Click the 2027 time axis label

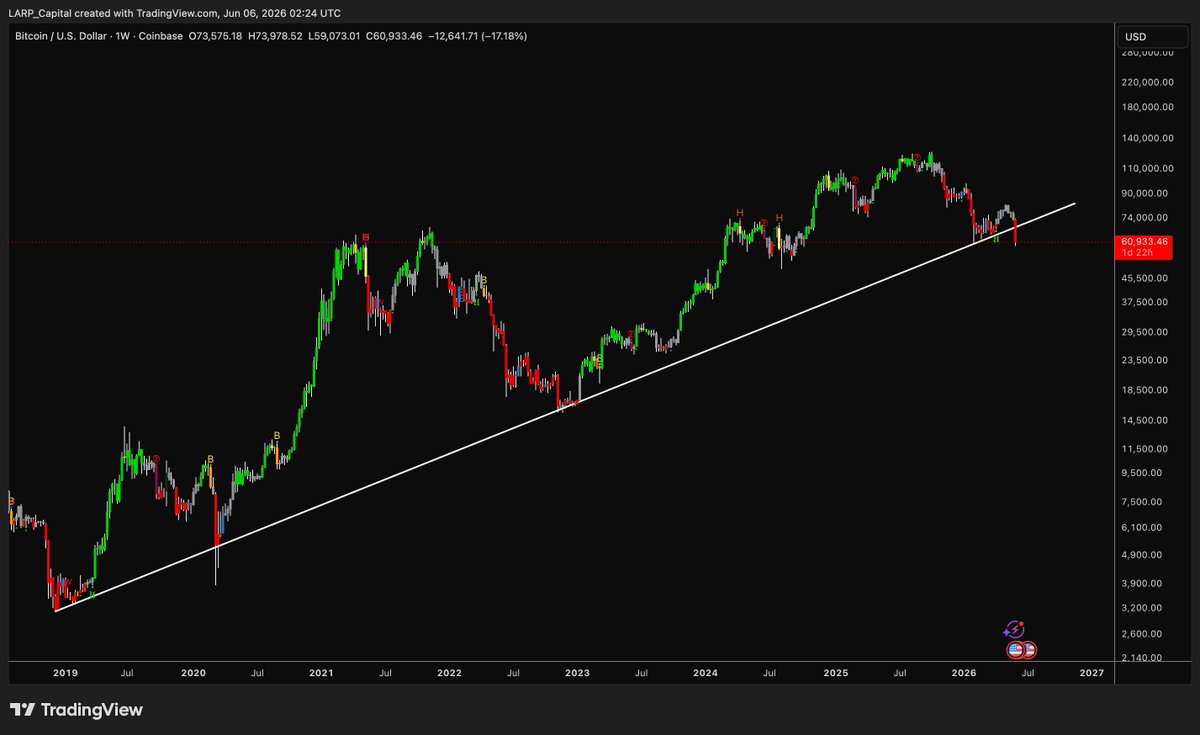pos(1091,674)
